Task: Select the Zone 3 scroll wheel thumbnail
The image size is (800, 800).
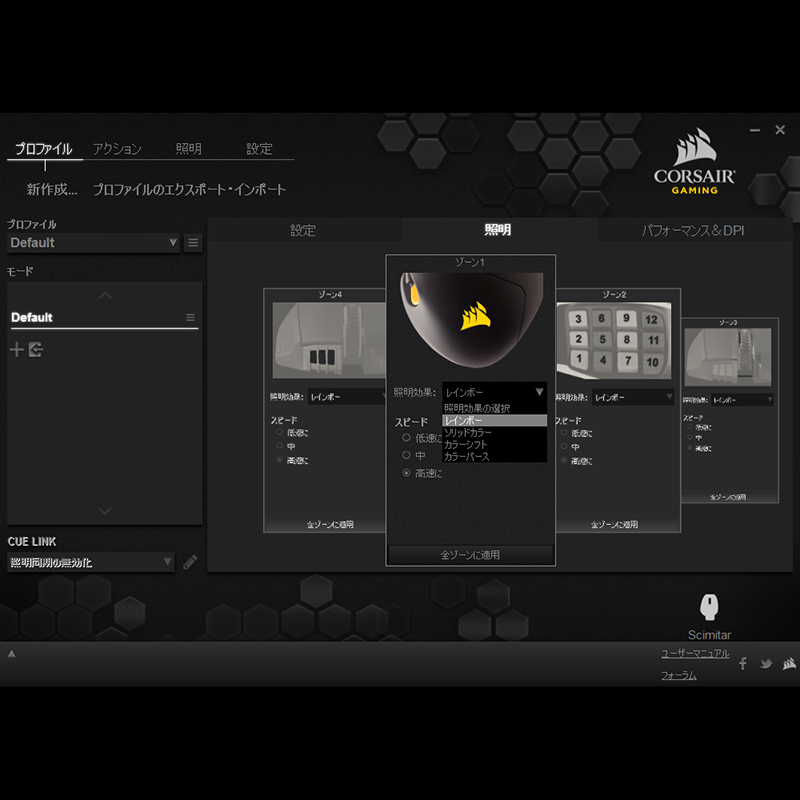Action: (x=728, y=357)
